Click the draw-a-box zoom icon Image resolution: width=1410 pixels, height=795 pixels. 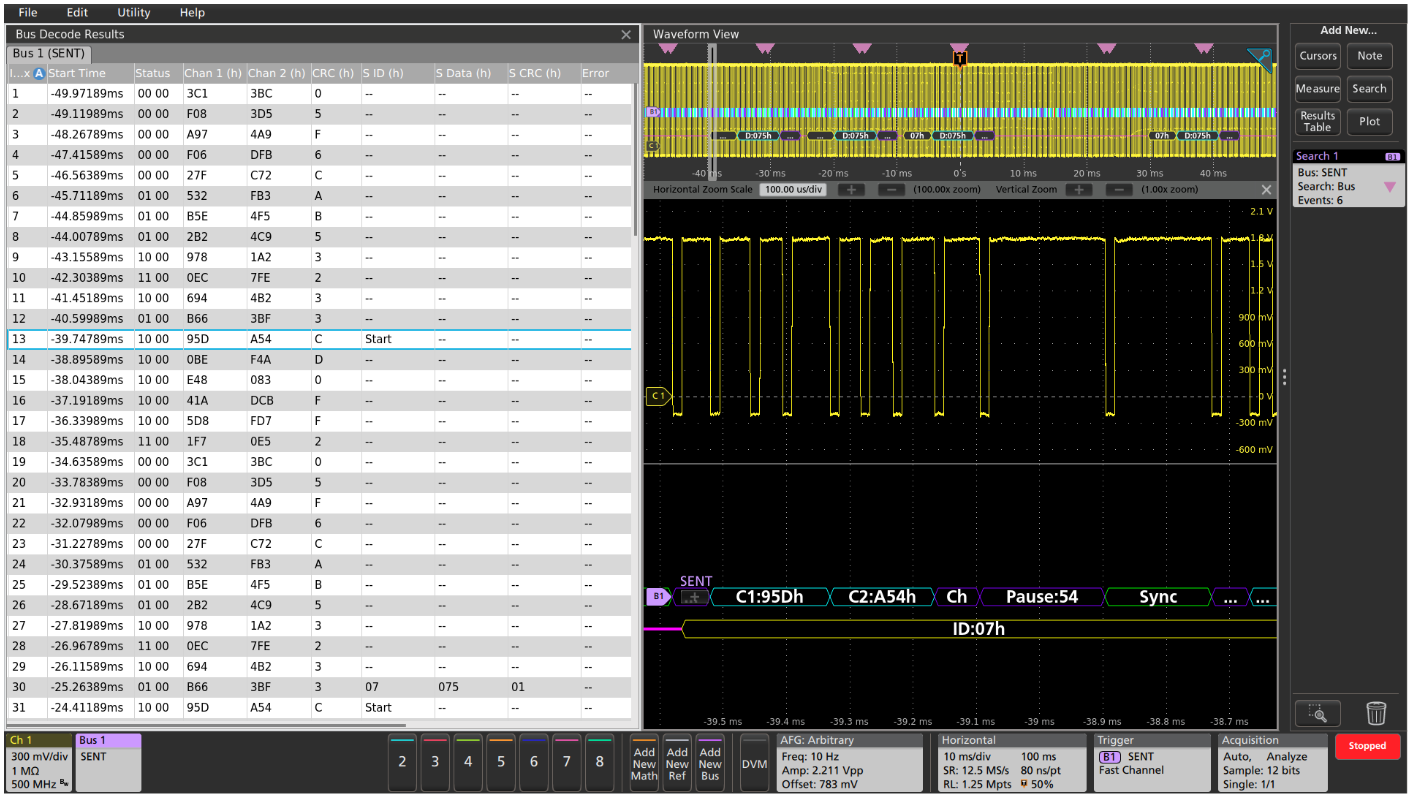click(x=1318, y=713)
